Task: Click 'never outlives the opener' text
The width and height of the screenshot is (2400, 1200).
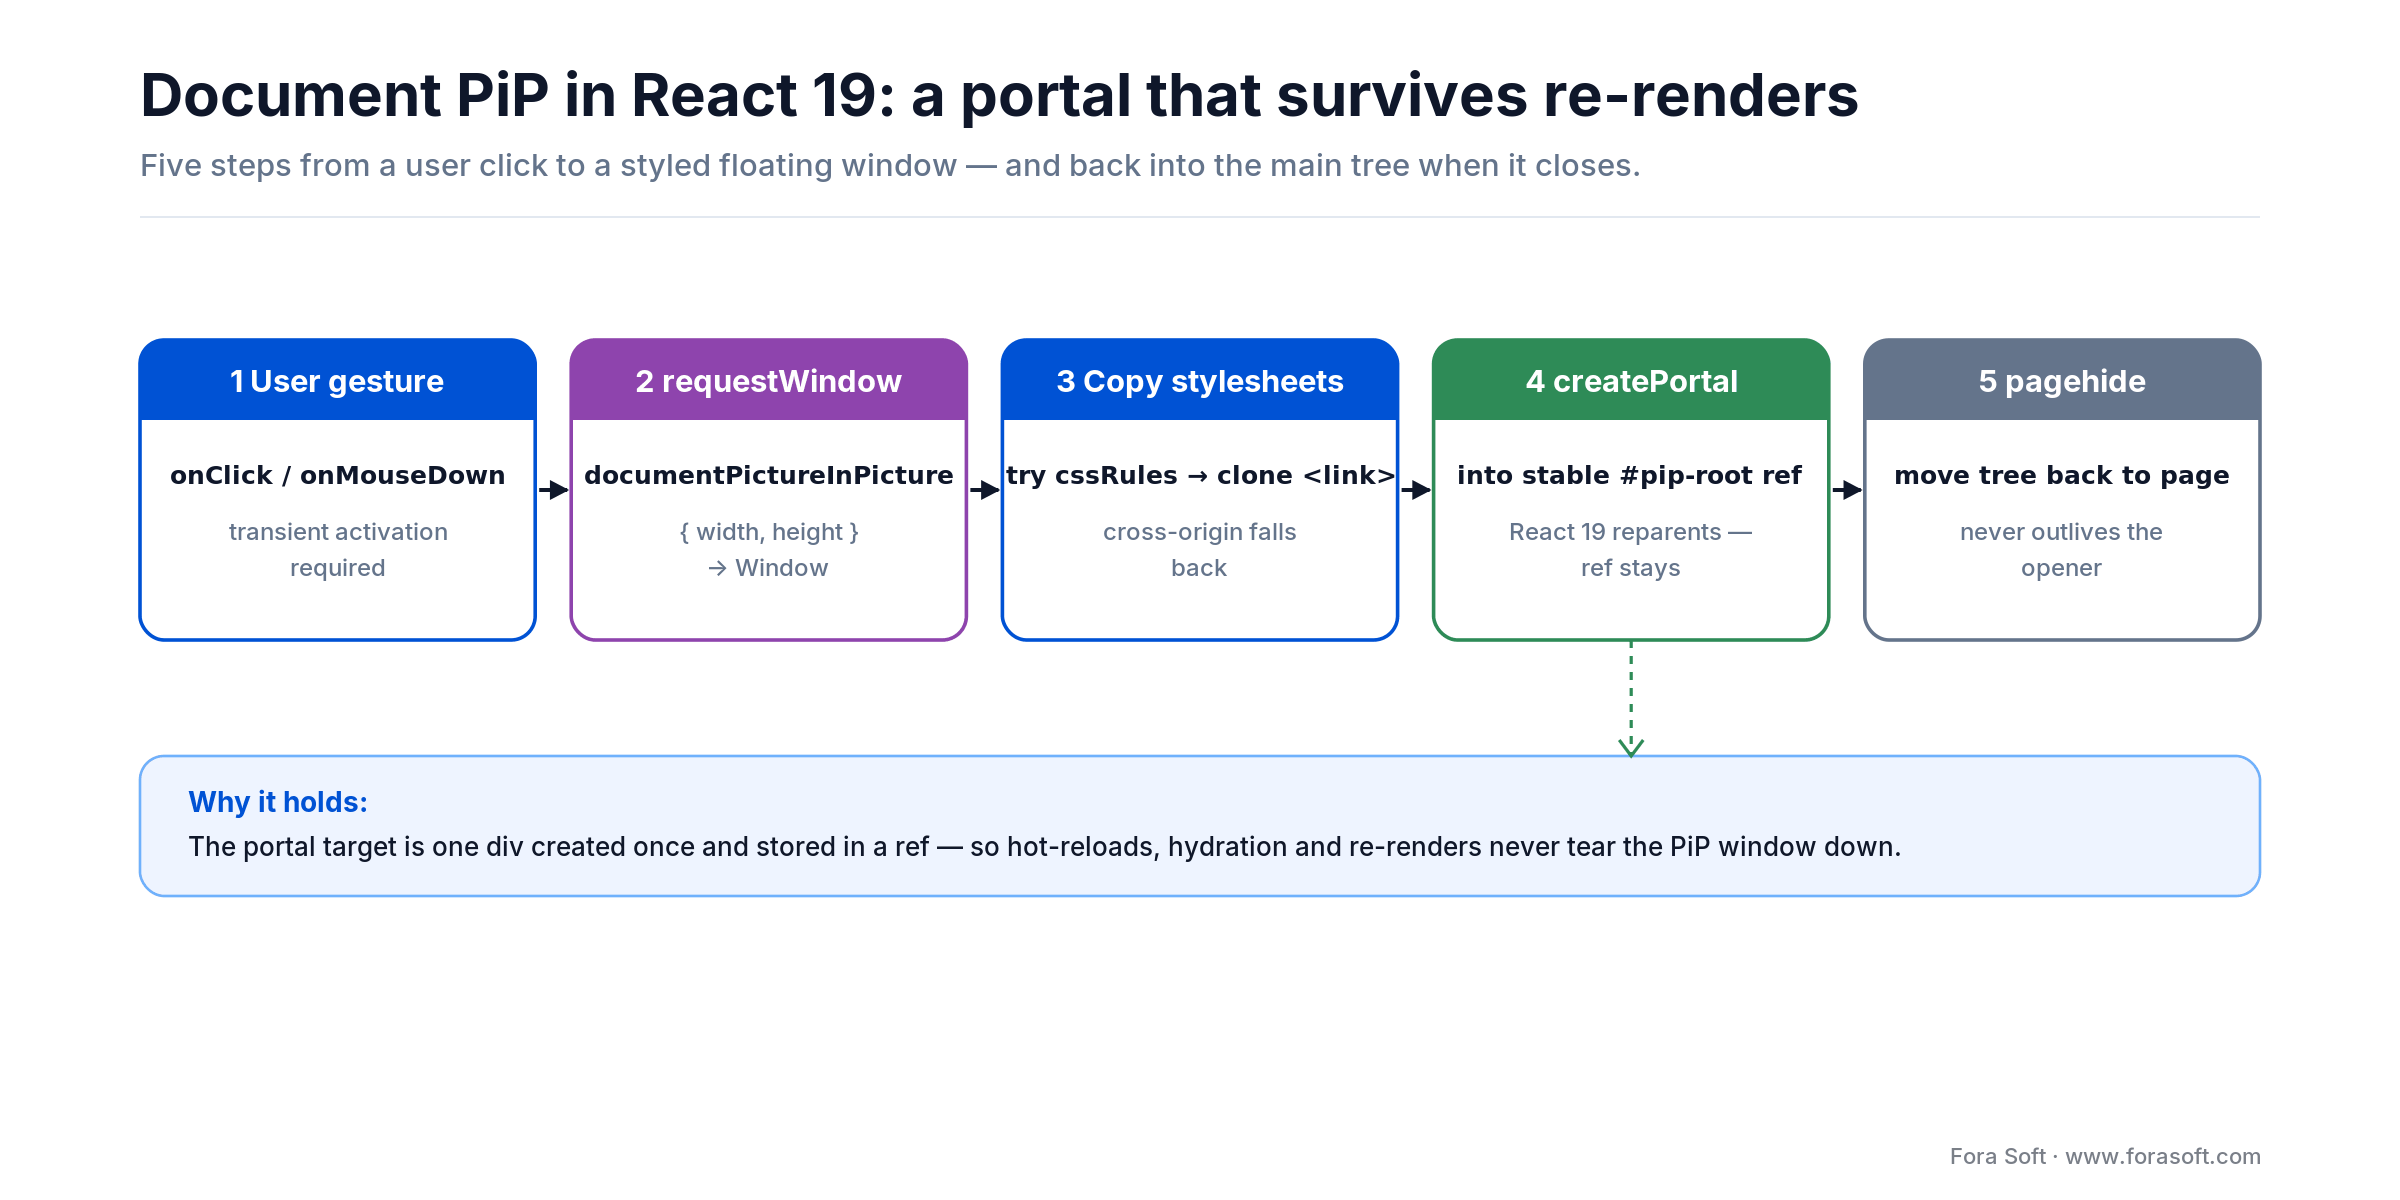Action: point(2062,550)
